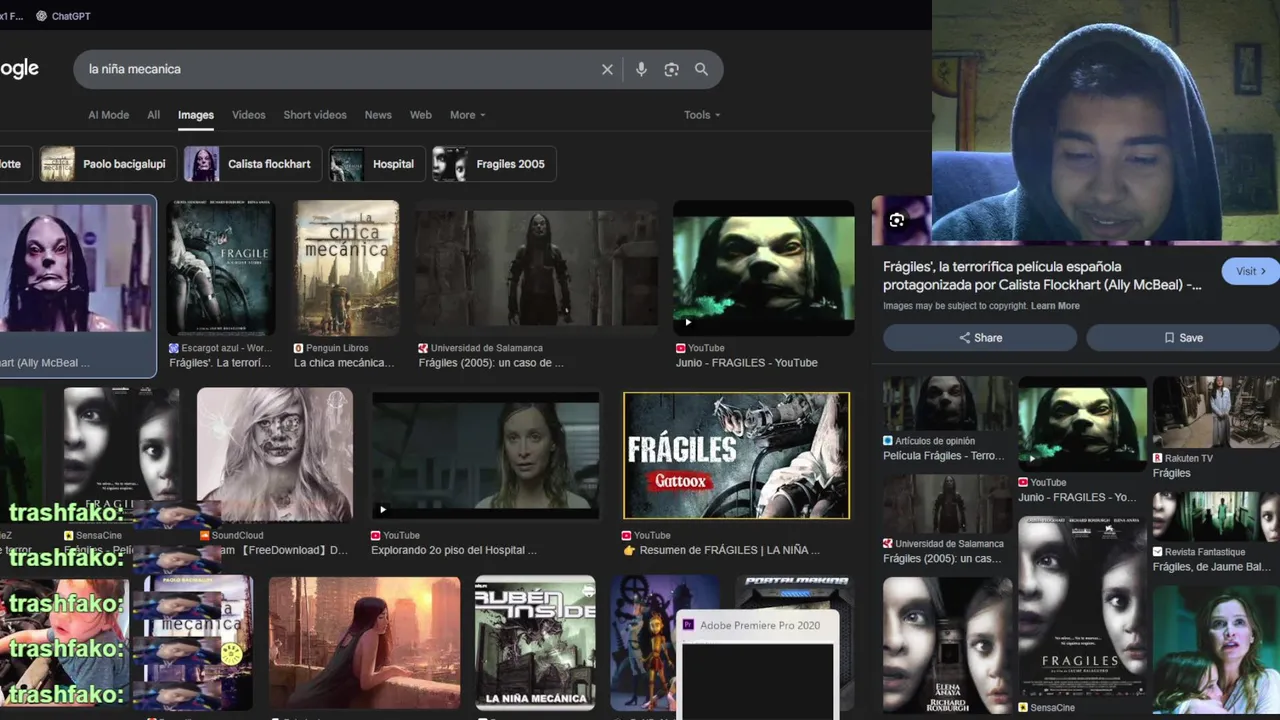
Task: Click Penguin Libros source favicon
Action: pos(298,348)
